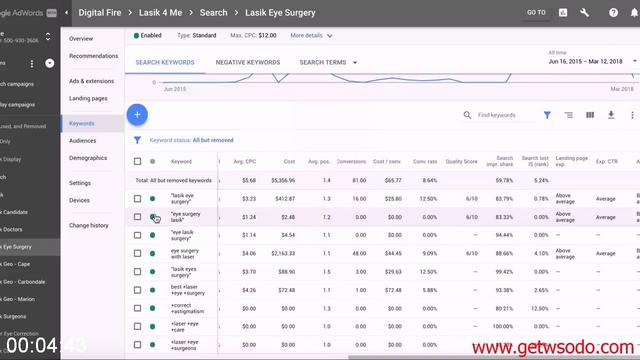640x360 pixels.
Task: Click status dot for "lasik eye surgery"
Action: pos(152,199)
